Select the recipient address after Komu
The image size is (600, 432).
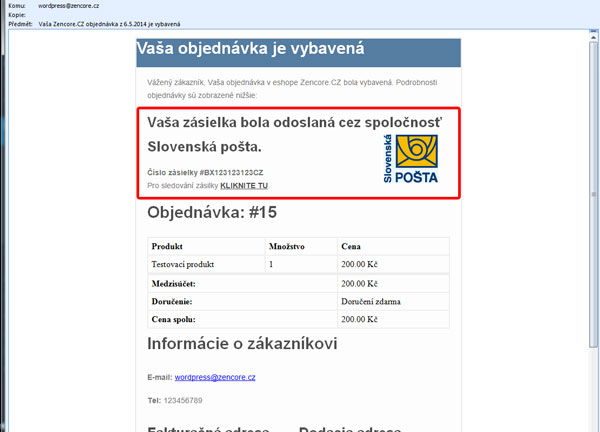click(68, 6)
